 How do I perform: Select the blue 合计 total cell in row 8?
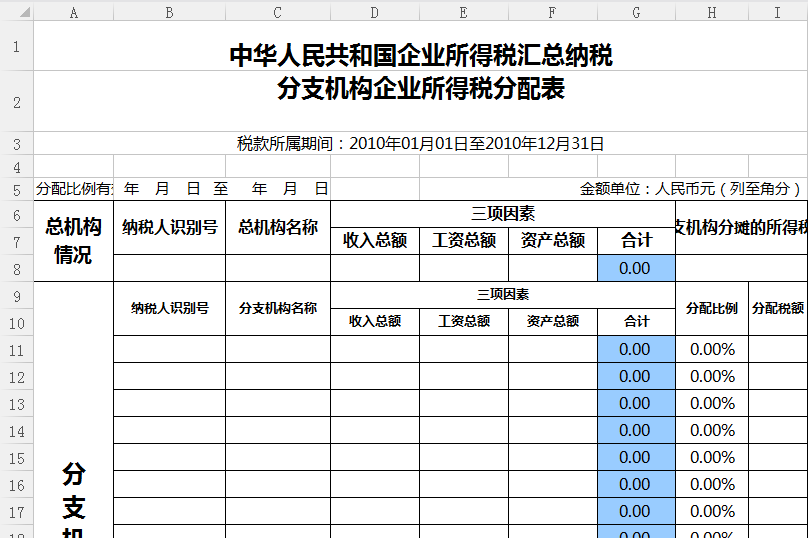pos(636,268)
